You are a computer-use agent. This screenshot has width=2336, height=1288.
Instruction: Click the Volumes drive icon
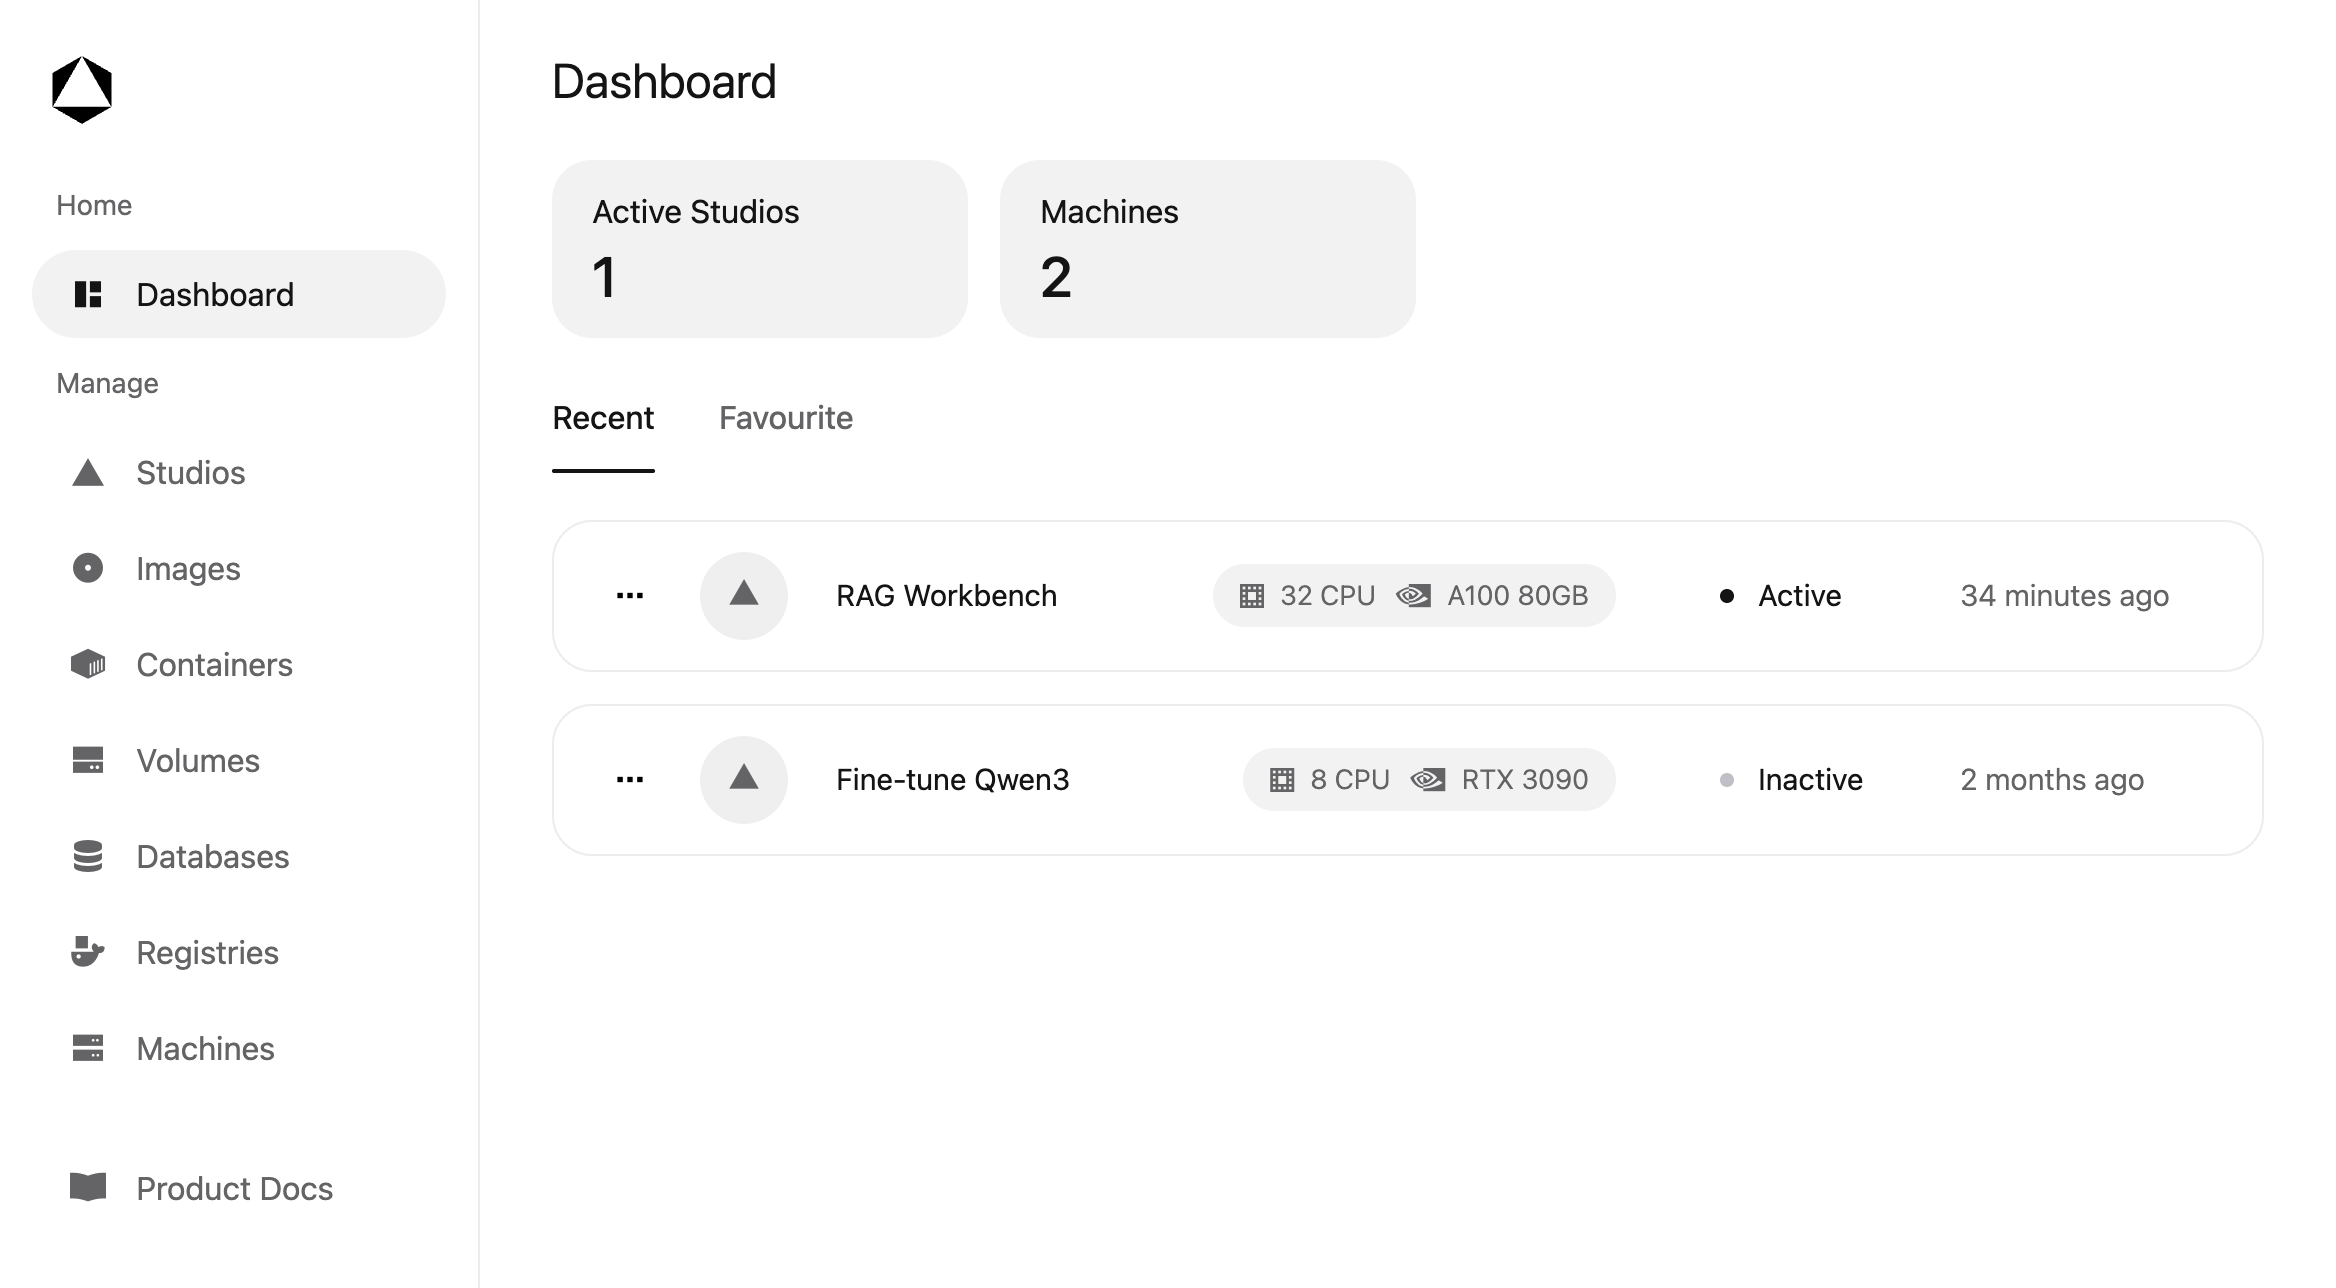[x=88, y=761]
